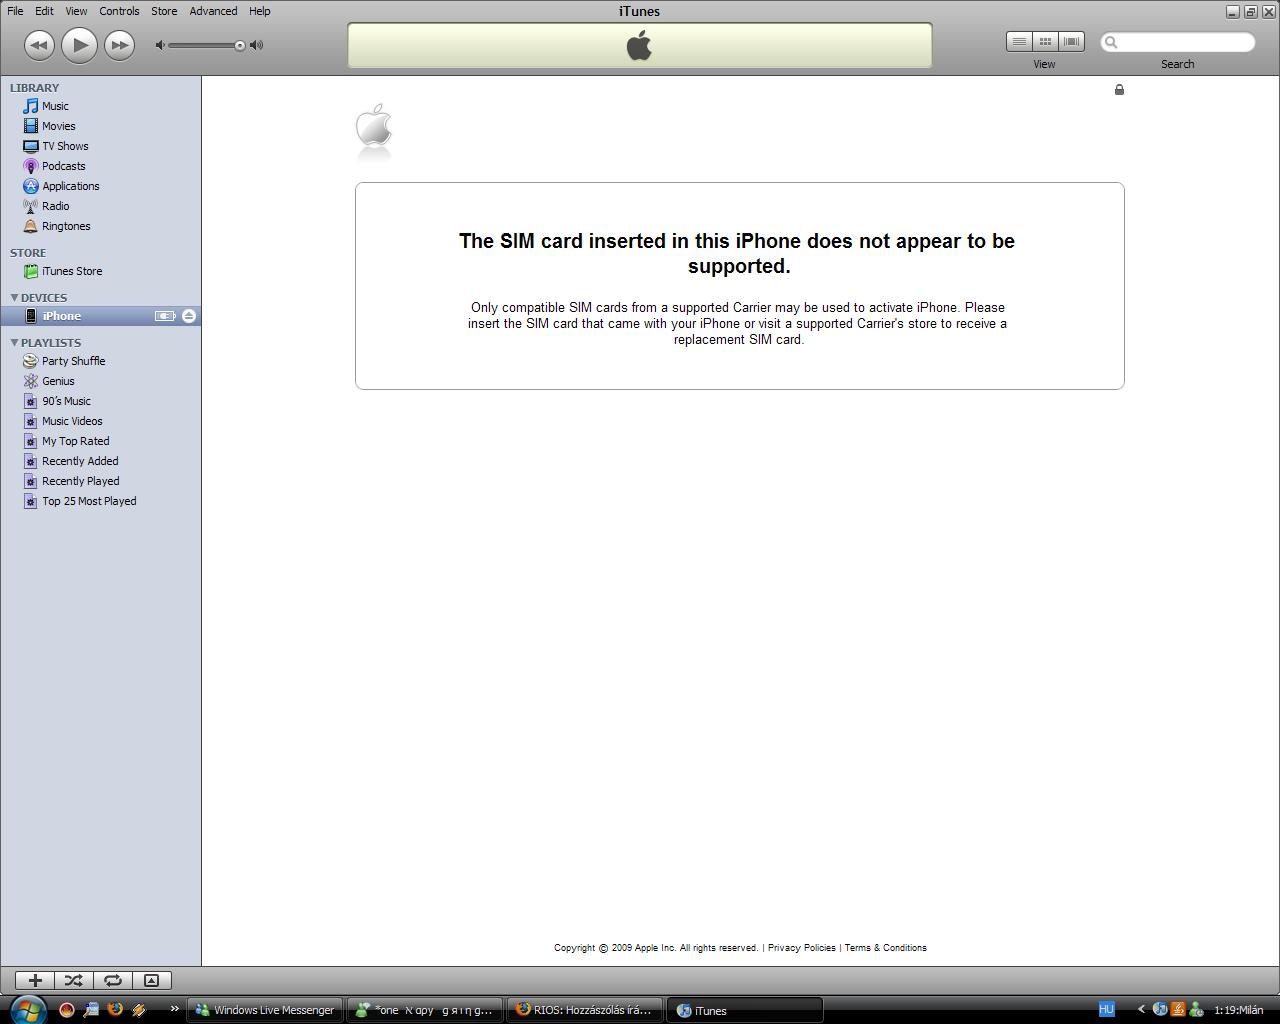Image resolution: width=1280 pixels, height=1024 pixels.
Task: Click the Windows Start button
Action: (27, 1009)
